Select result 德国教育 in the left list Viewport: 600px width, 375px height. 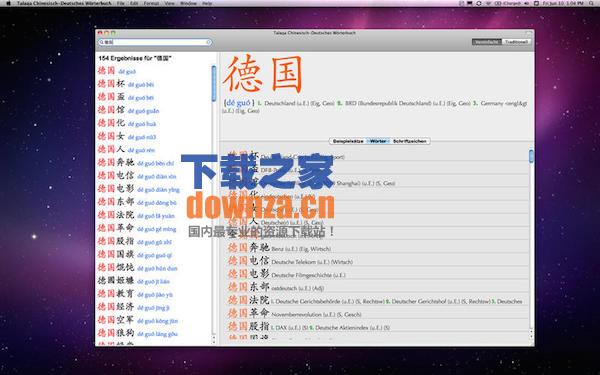[135, 293]
